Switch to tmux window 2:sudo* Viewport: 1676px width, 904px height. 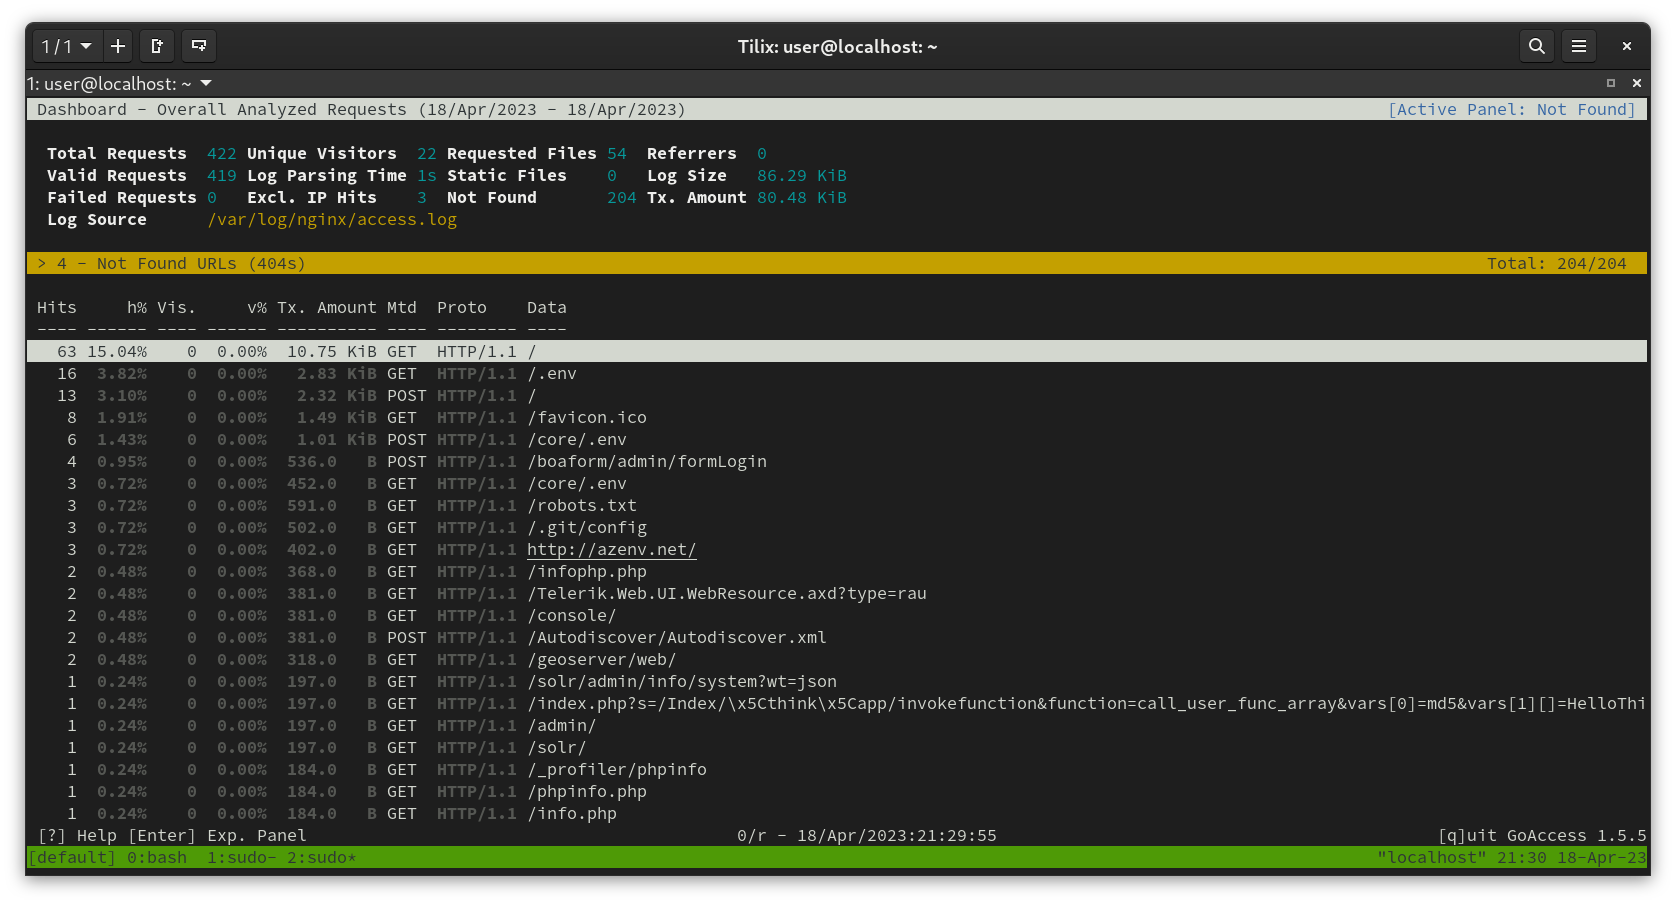pyautogui.click(x=322, y=858)
